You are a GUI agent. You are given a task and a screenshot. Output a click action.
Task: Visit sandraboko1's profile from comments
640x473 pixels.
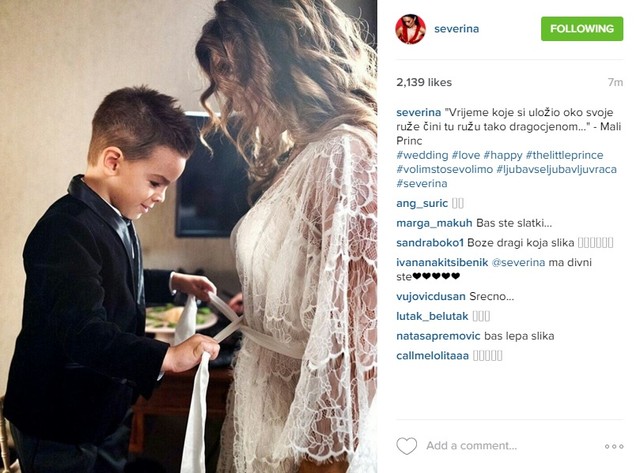coord(430,243)
